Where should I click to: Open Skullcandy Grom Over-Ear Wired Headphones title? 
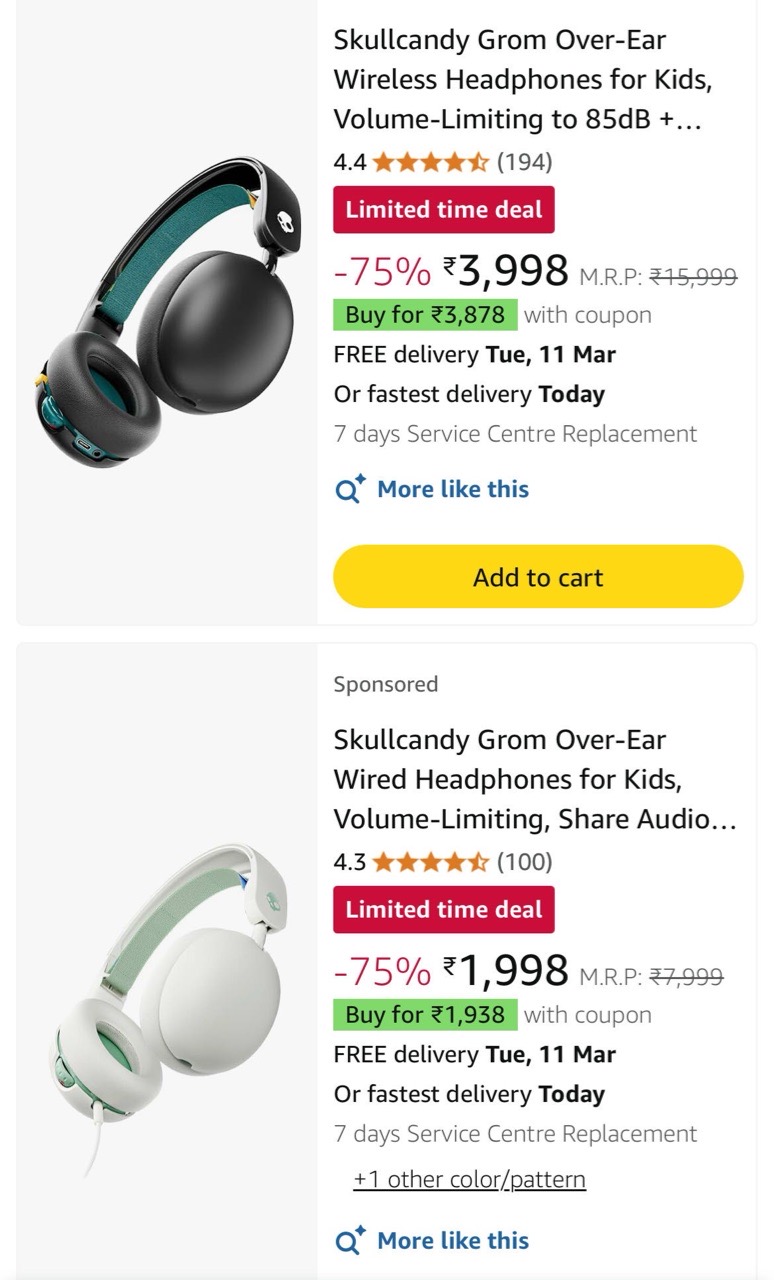point(535,780)
